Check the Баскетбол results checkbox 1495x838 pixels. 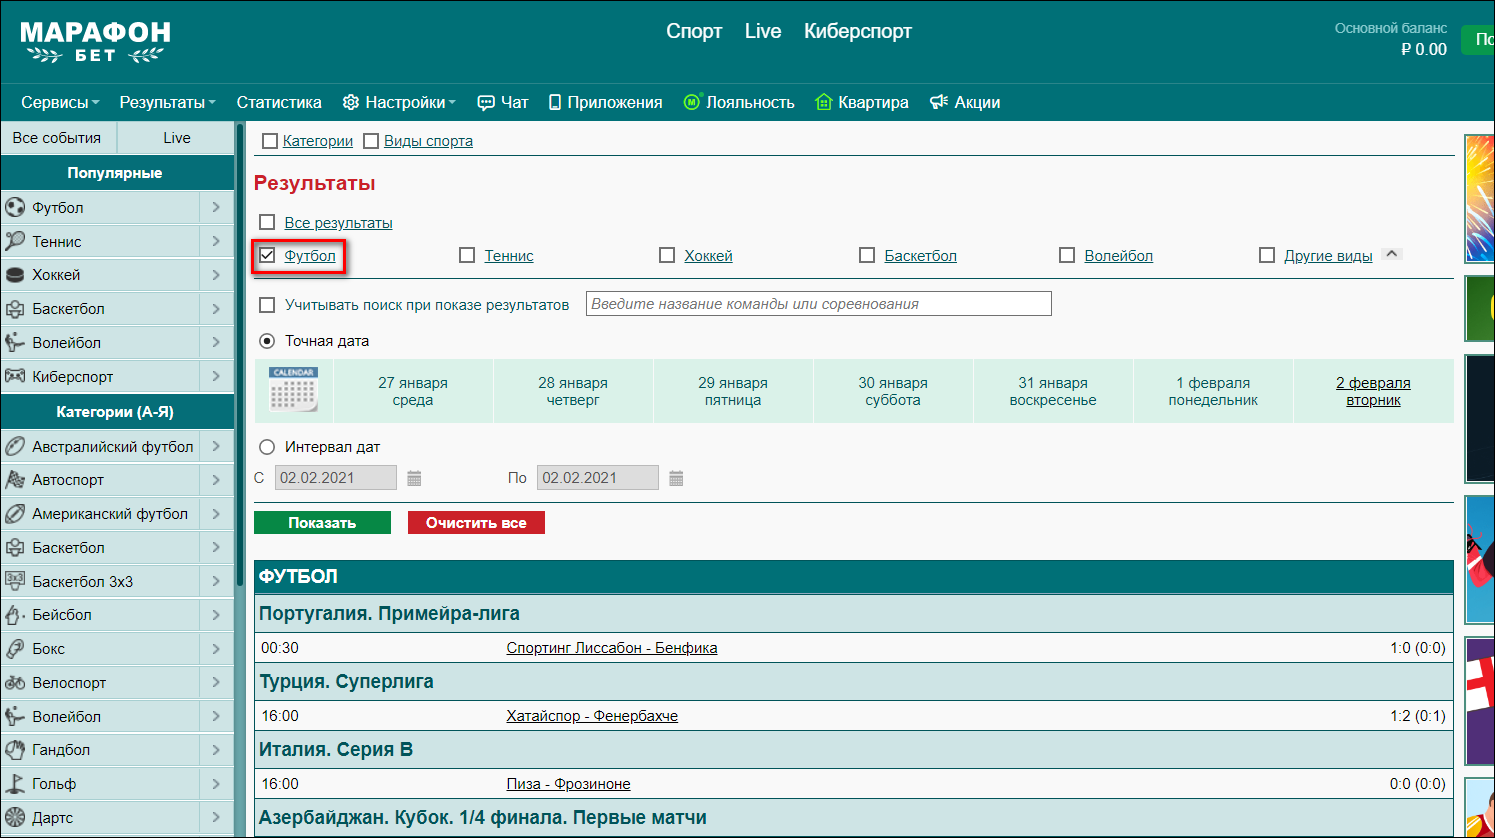[x=867, y=255]
